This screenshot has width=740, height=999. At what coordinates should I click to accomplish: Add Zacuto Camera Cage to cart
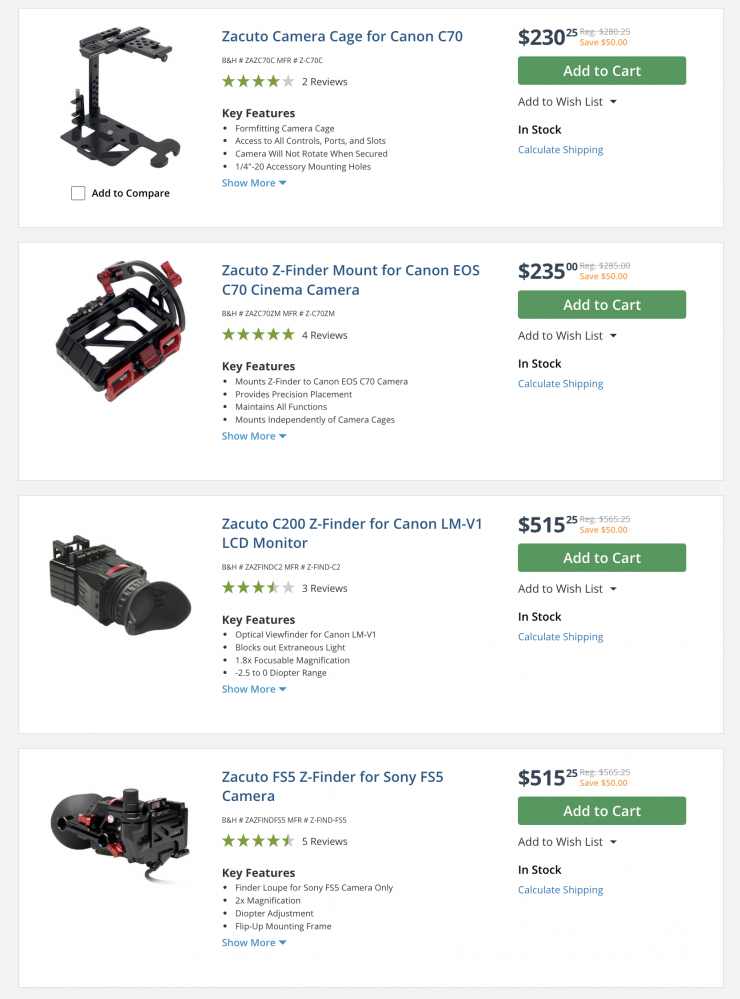click(601, 71)
